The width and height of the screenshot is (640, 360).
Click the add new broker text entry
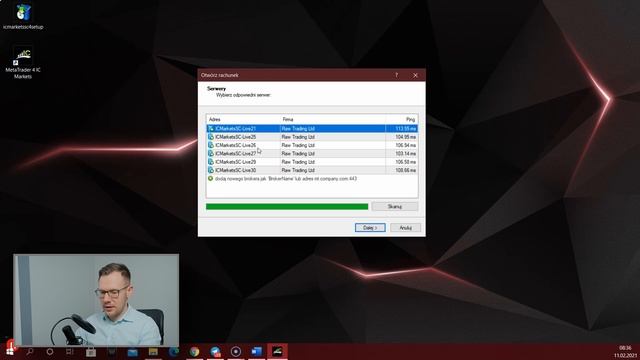[286, 179]
